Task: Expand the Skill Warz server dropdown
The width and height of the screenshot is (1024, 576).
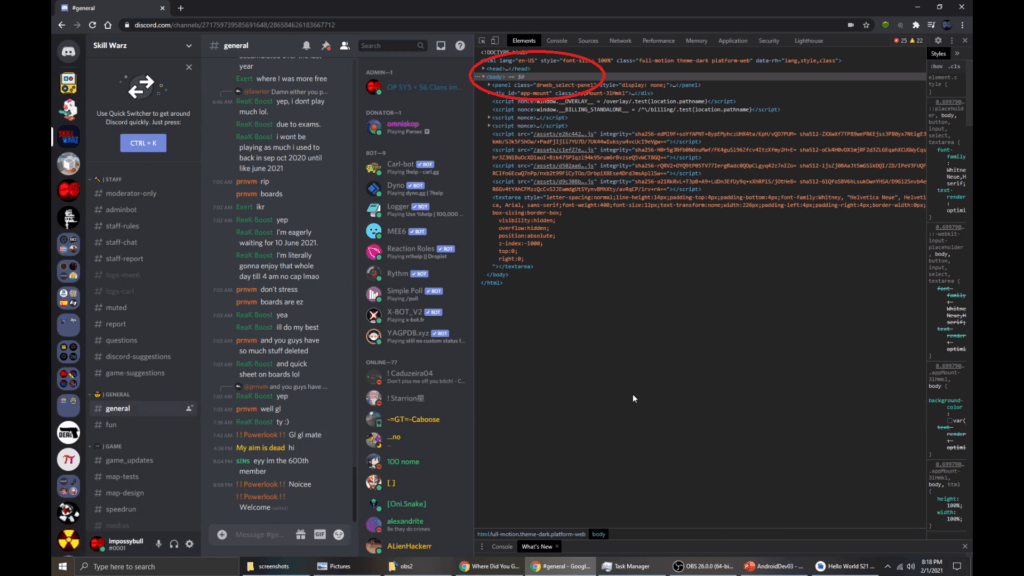Action: (189, 46)
